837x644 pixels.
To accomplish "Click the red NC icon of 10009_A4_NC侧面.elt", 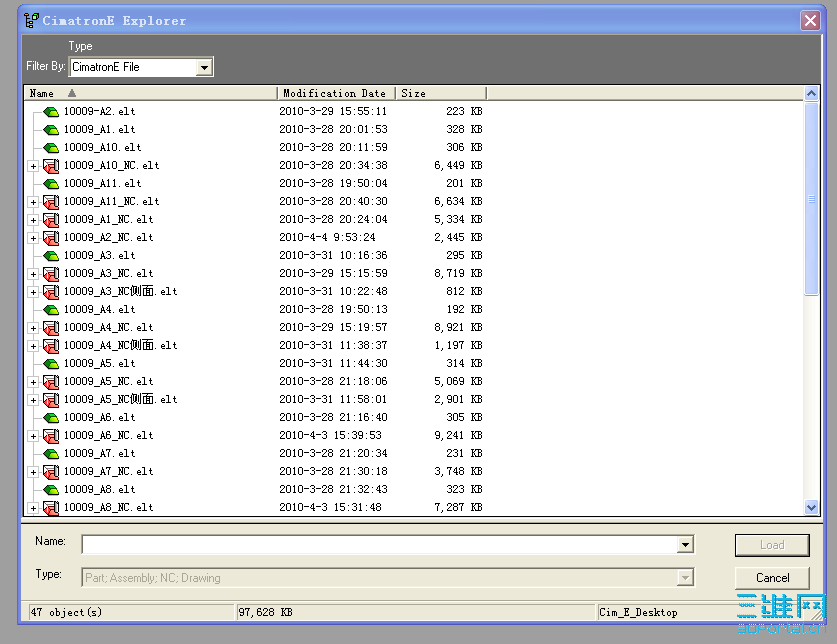I will [x=51, y=346].
